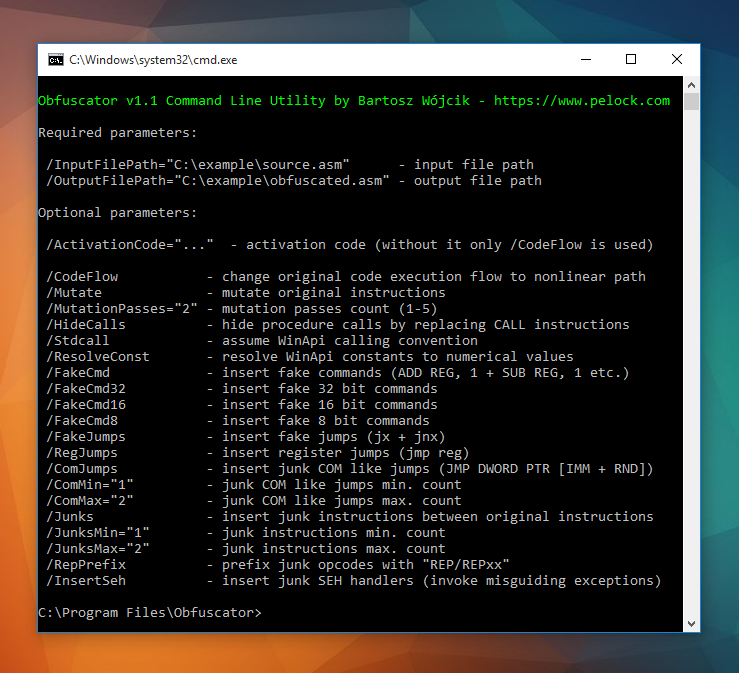
Task: Click the /InsertSeh option text
Action: coord(86,581)
